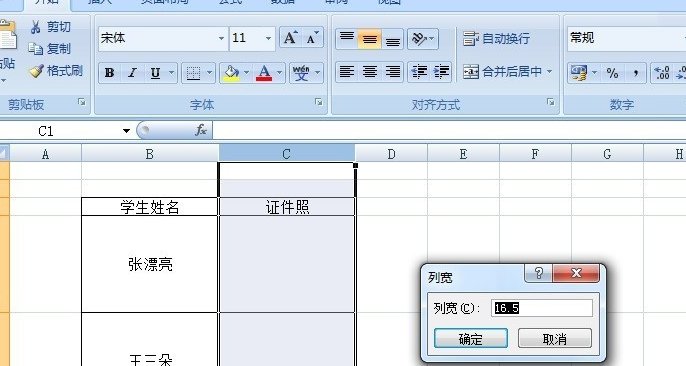Open text orientation options
Screen dimensions: 686x366
(423, 38)
